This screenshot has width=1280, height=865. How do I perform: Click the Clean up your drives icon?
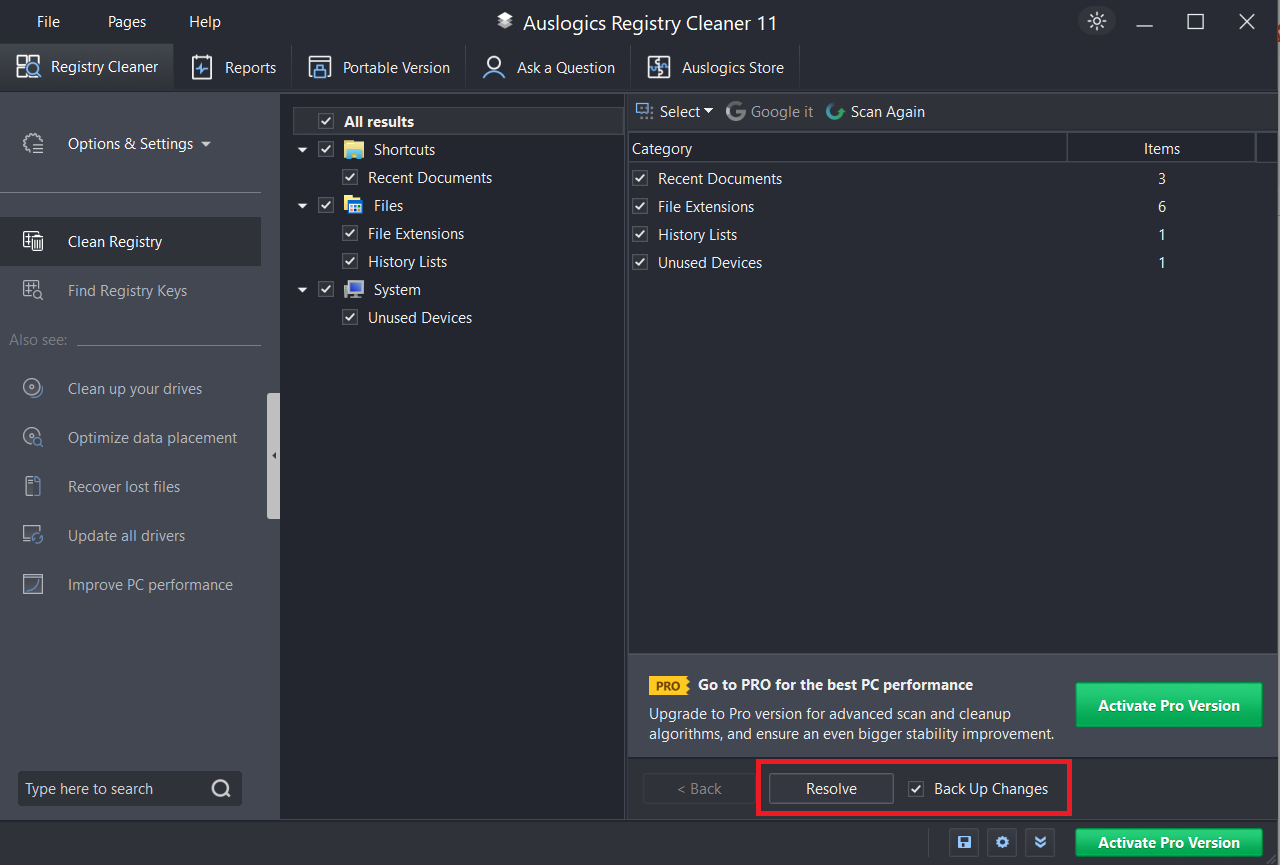click(33, 388)
